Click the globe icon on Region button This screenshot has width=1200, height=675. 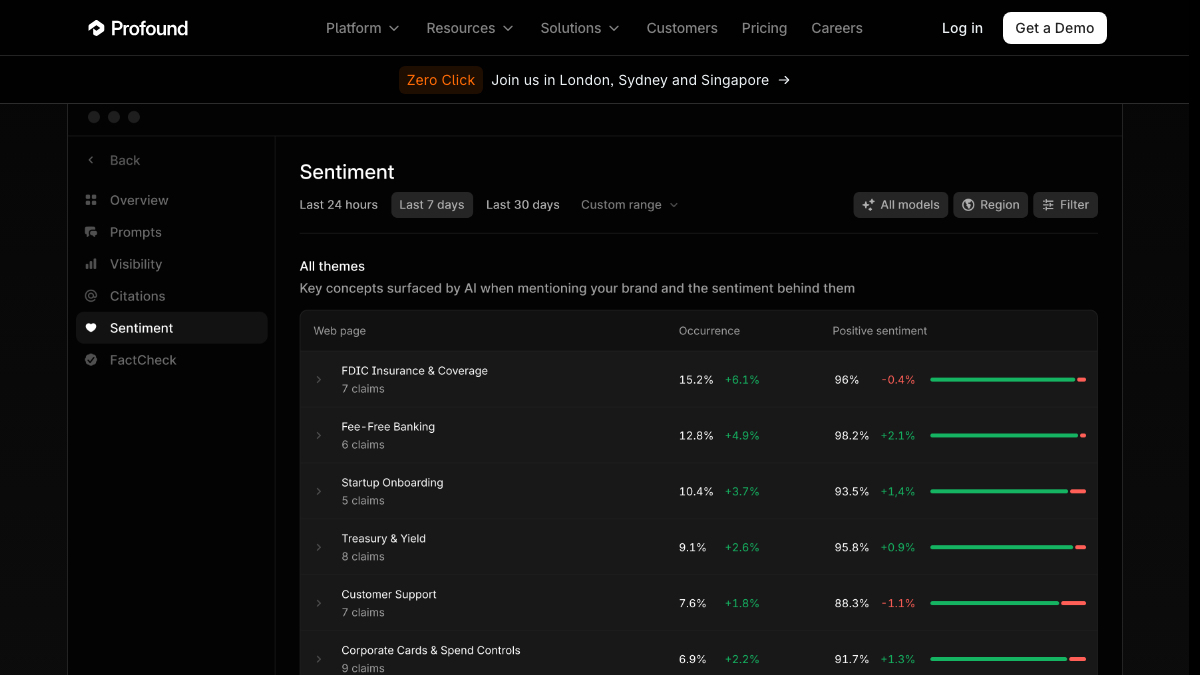[968, 205]
